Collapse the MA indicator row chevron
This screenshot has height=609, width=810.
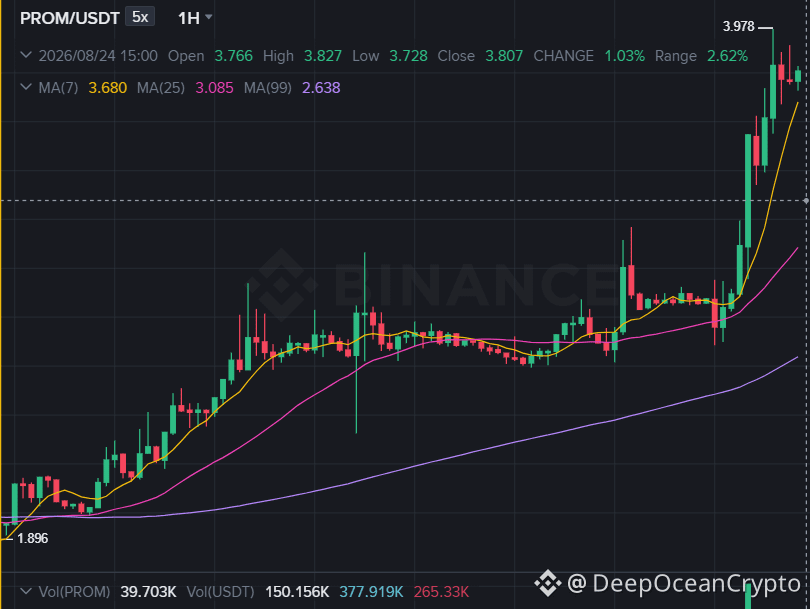point(26,87)
